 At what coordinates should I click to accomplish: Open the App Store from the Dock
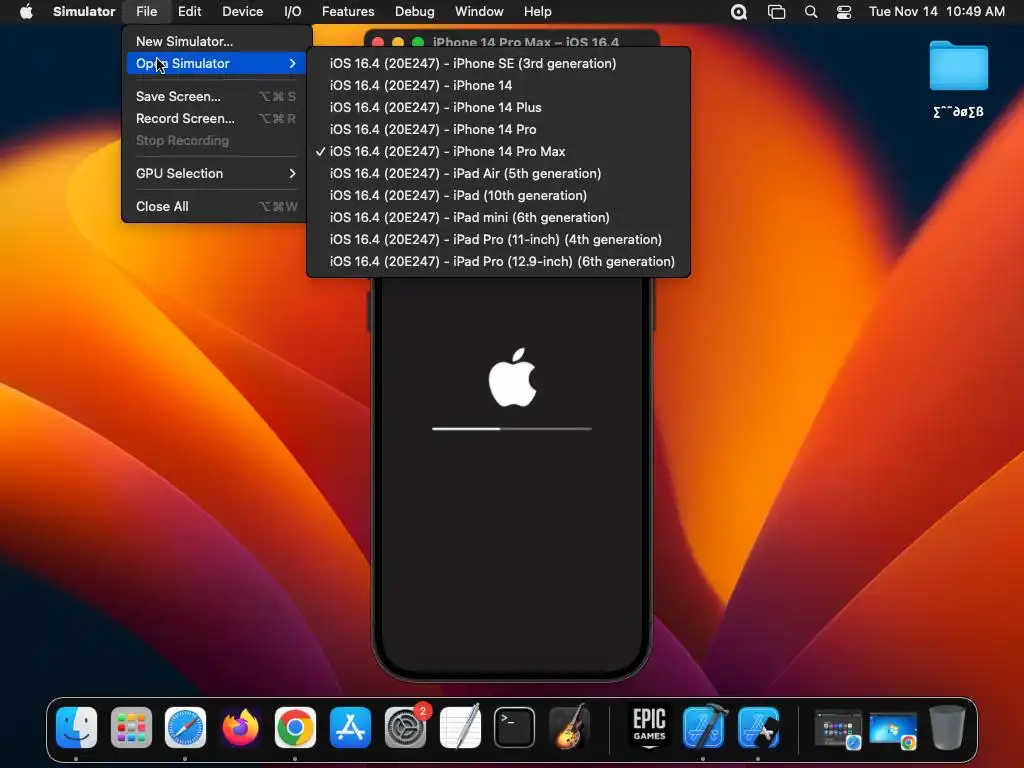click(x=350, y=728)
